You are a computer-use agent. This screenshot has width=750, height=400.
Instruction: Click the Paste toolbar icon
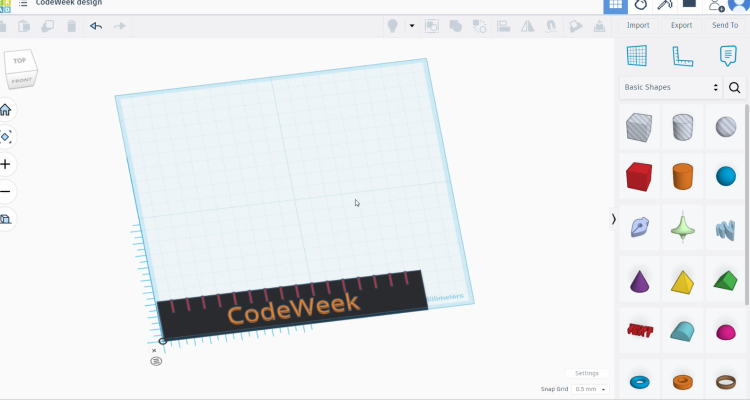tap(24, 26)
